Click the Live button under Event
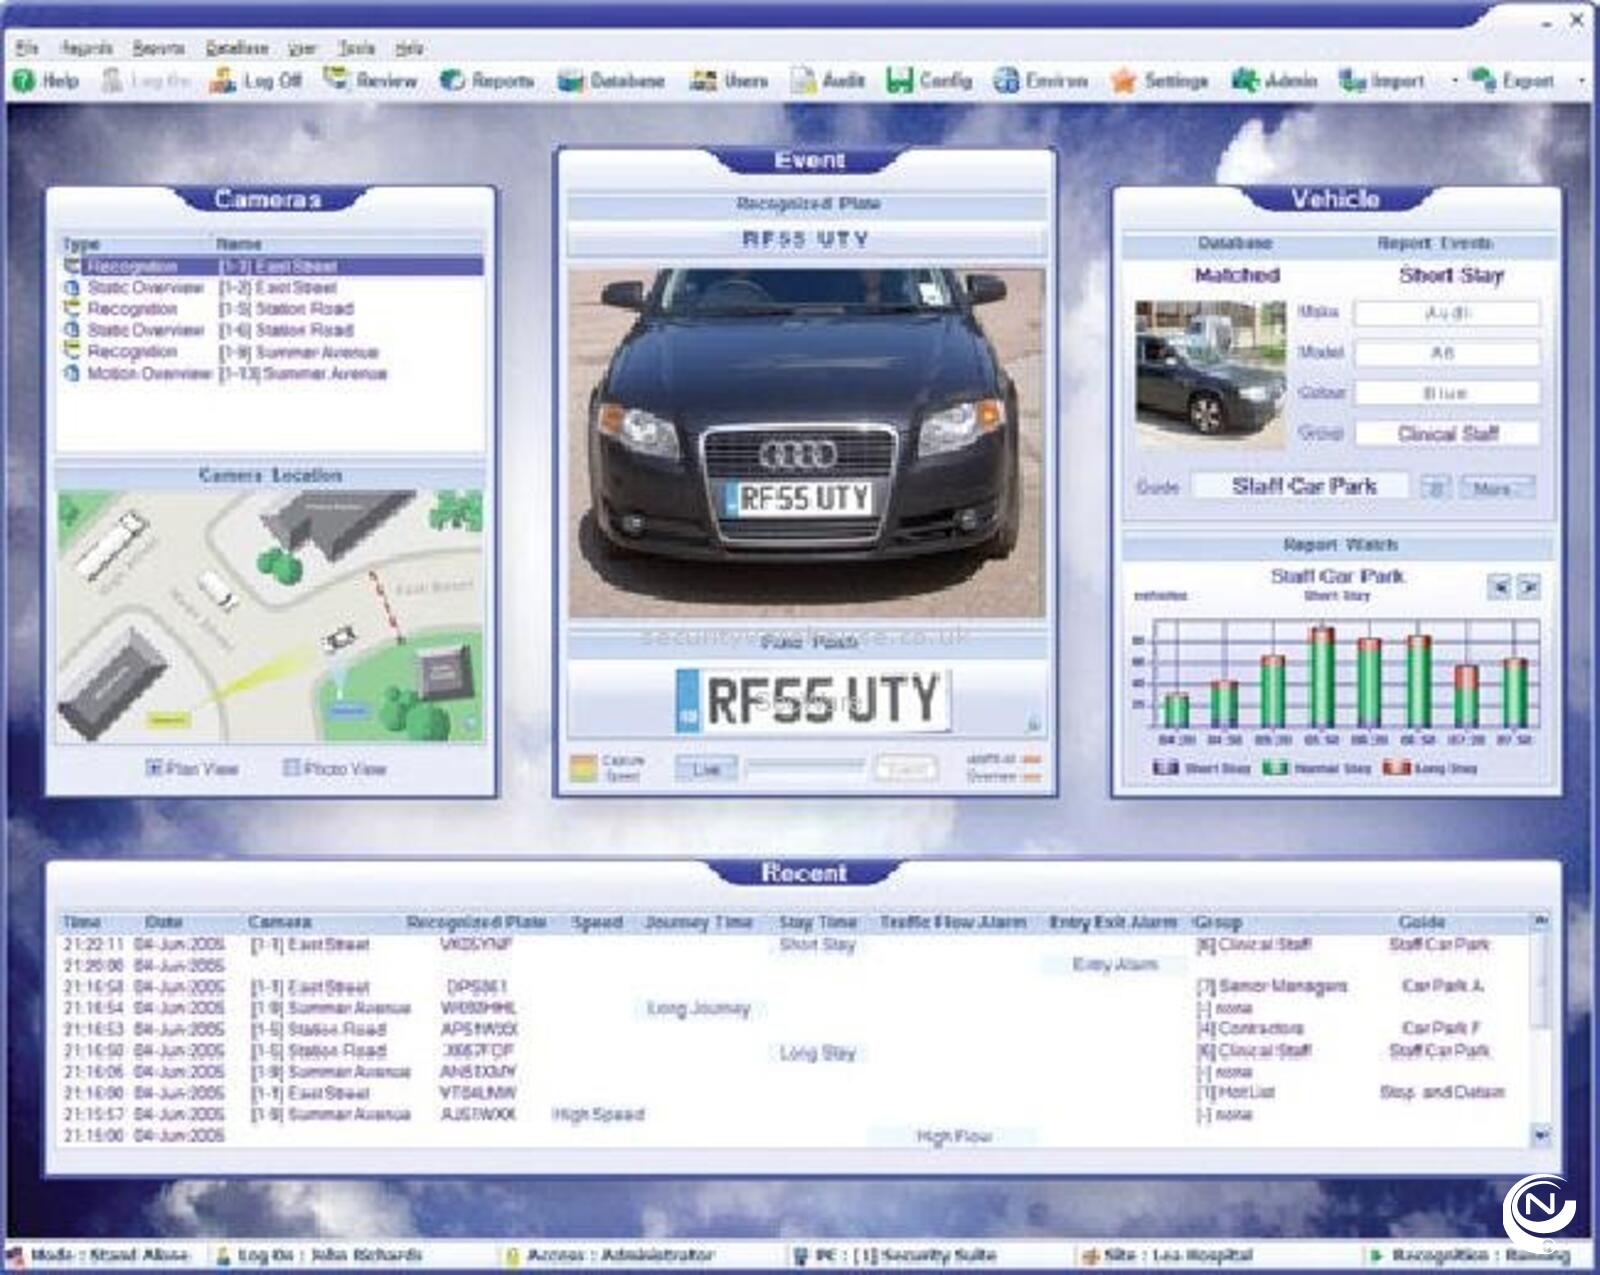 [x=706, y=768]
